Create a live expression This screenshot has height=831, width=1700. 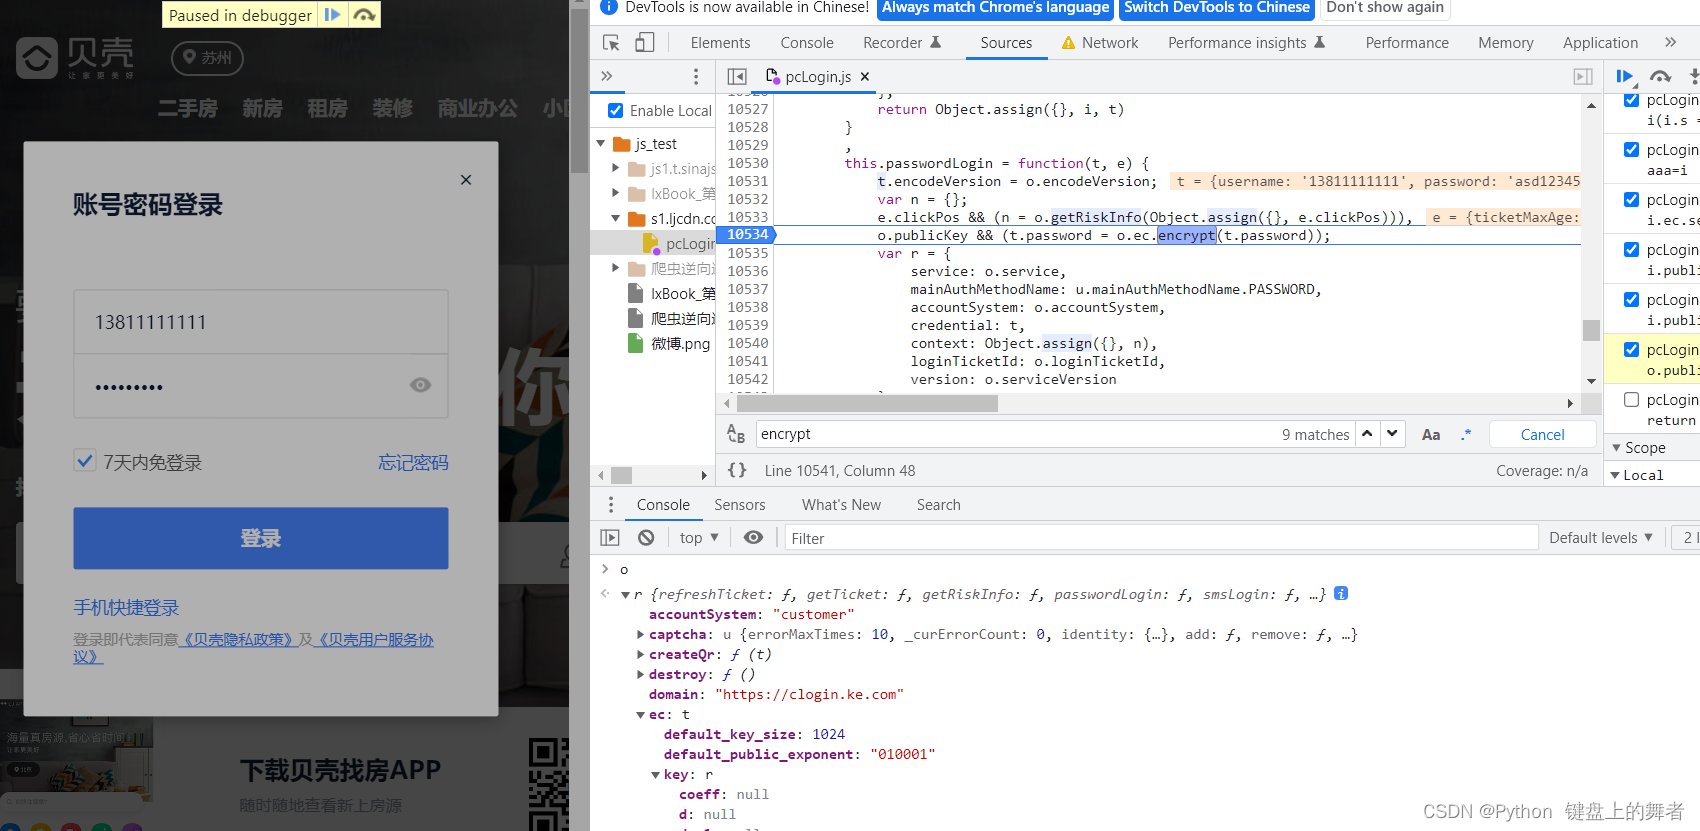point(753,538)
